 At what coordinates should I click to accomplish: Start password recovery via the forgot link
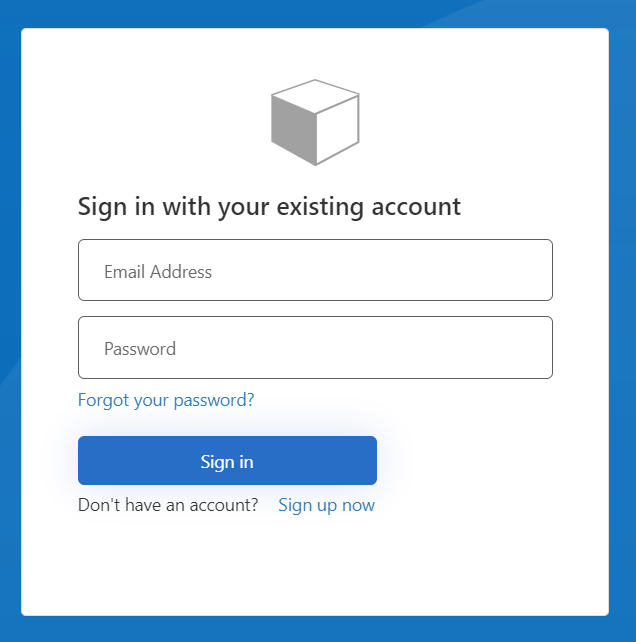click(166, 400)
